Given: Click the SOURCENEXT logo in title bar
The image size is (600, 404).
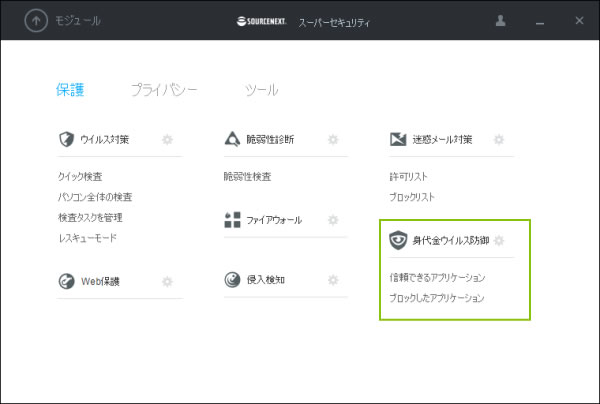Looking at the screenshot, I should [x=262, y=21].
